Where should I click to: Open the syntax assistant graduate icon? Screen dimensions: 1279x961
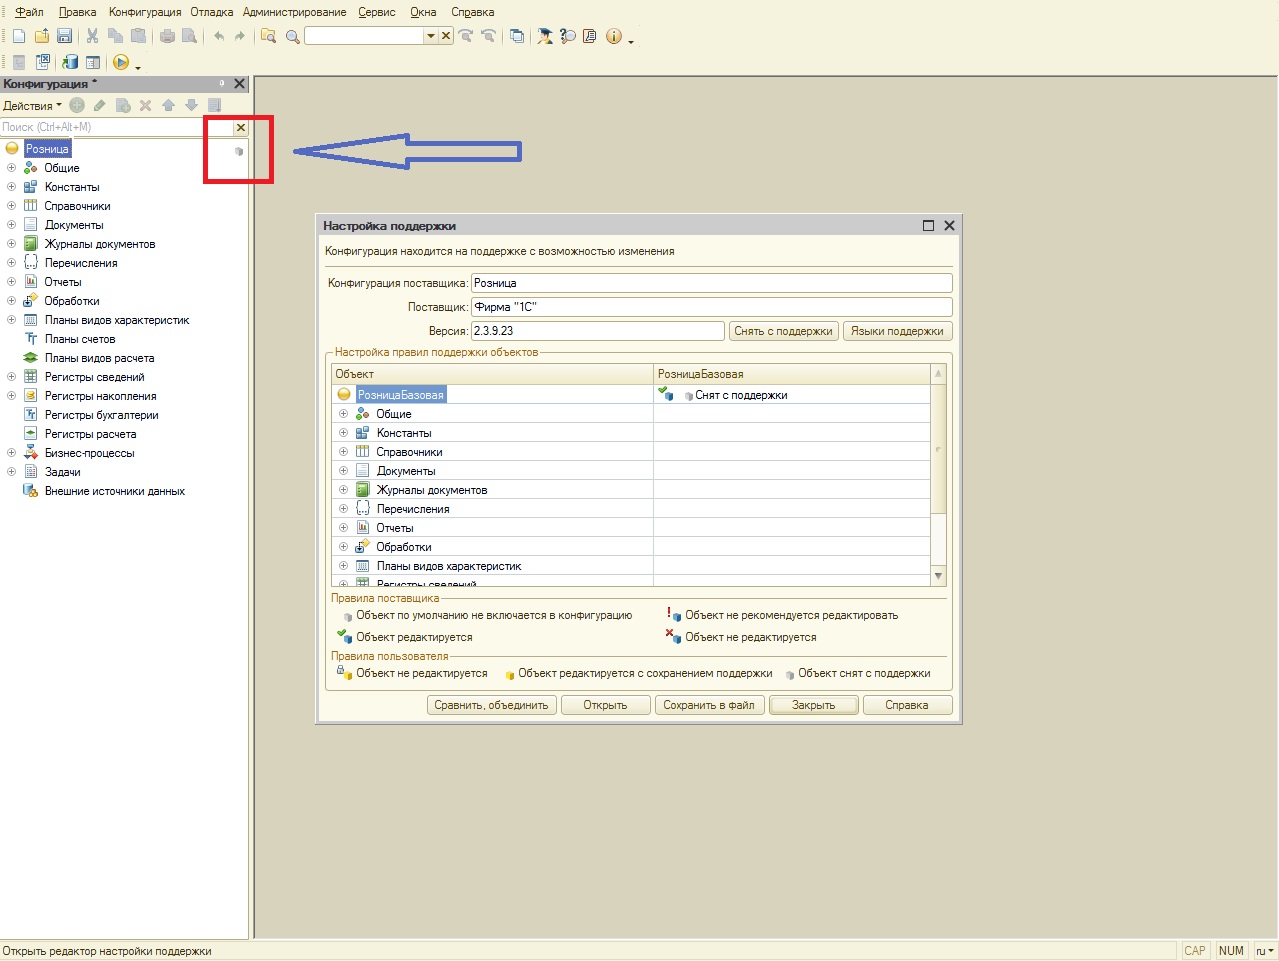(x=545, y=36)
